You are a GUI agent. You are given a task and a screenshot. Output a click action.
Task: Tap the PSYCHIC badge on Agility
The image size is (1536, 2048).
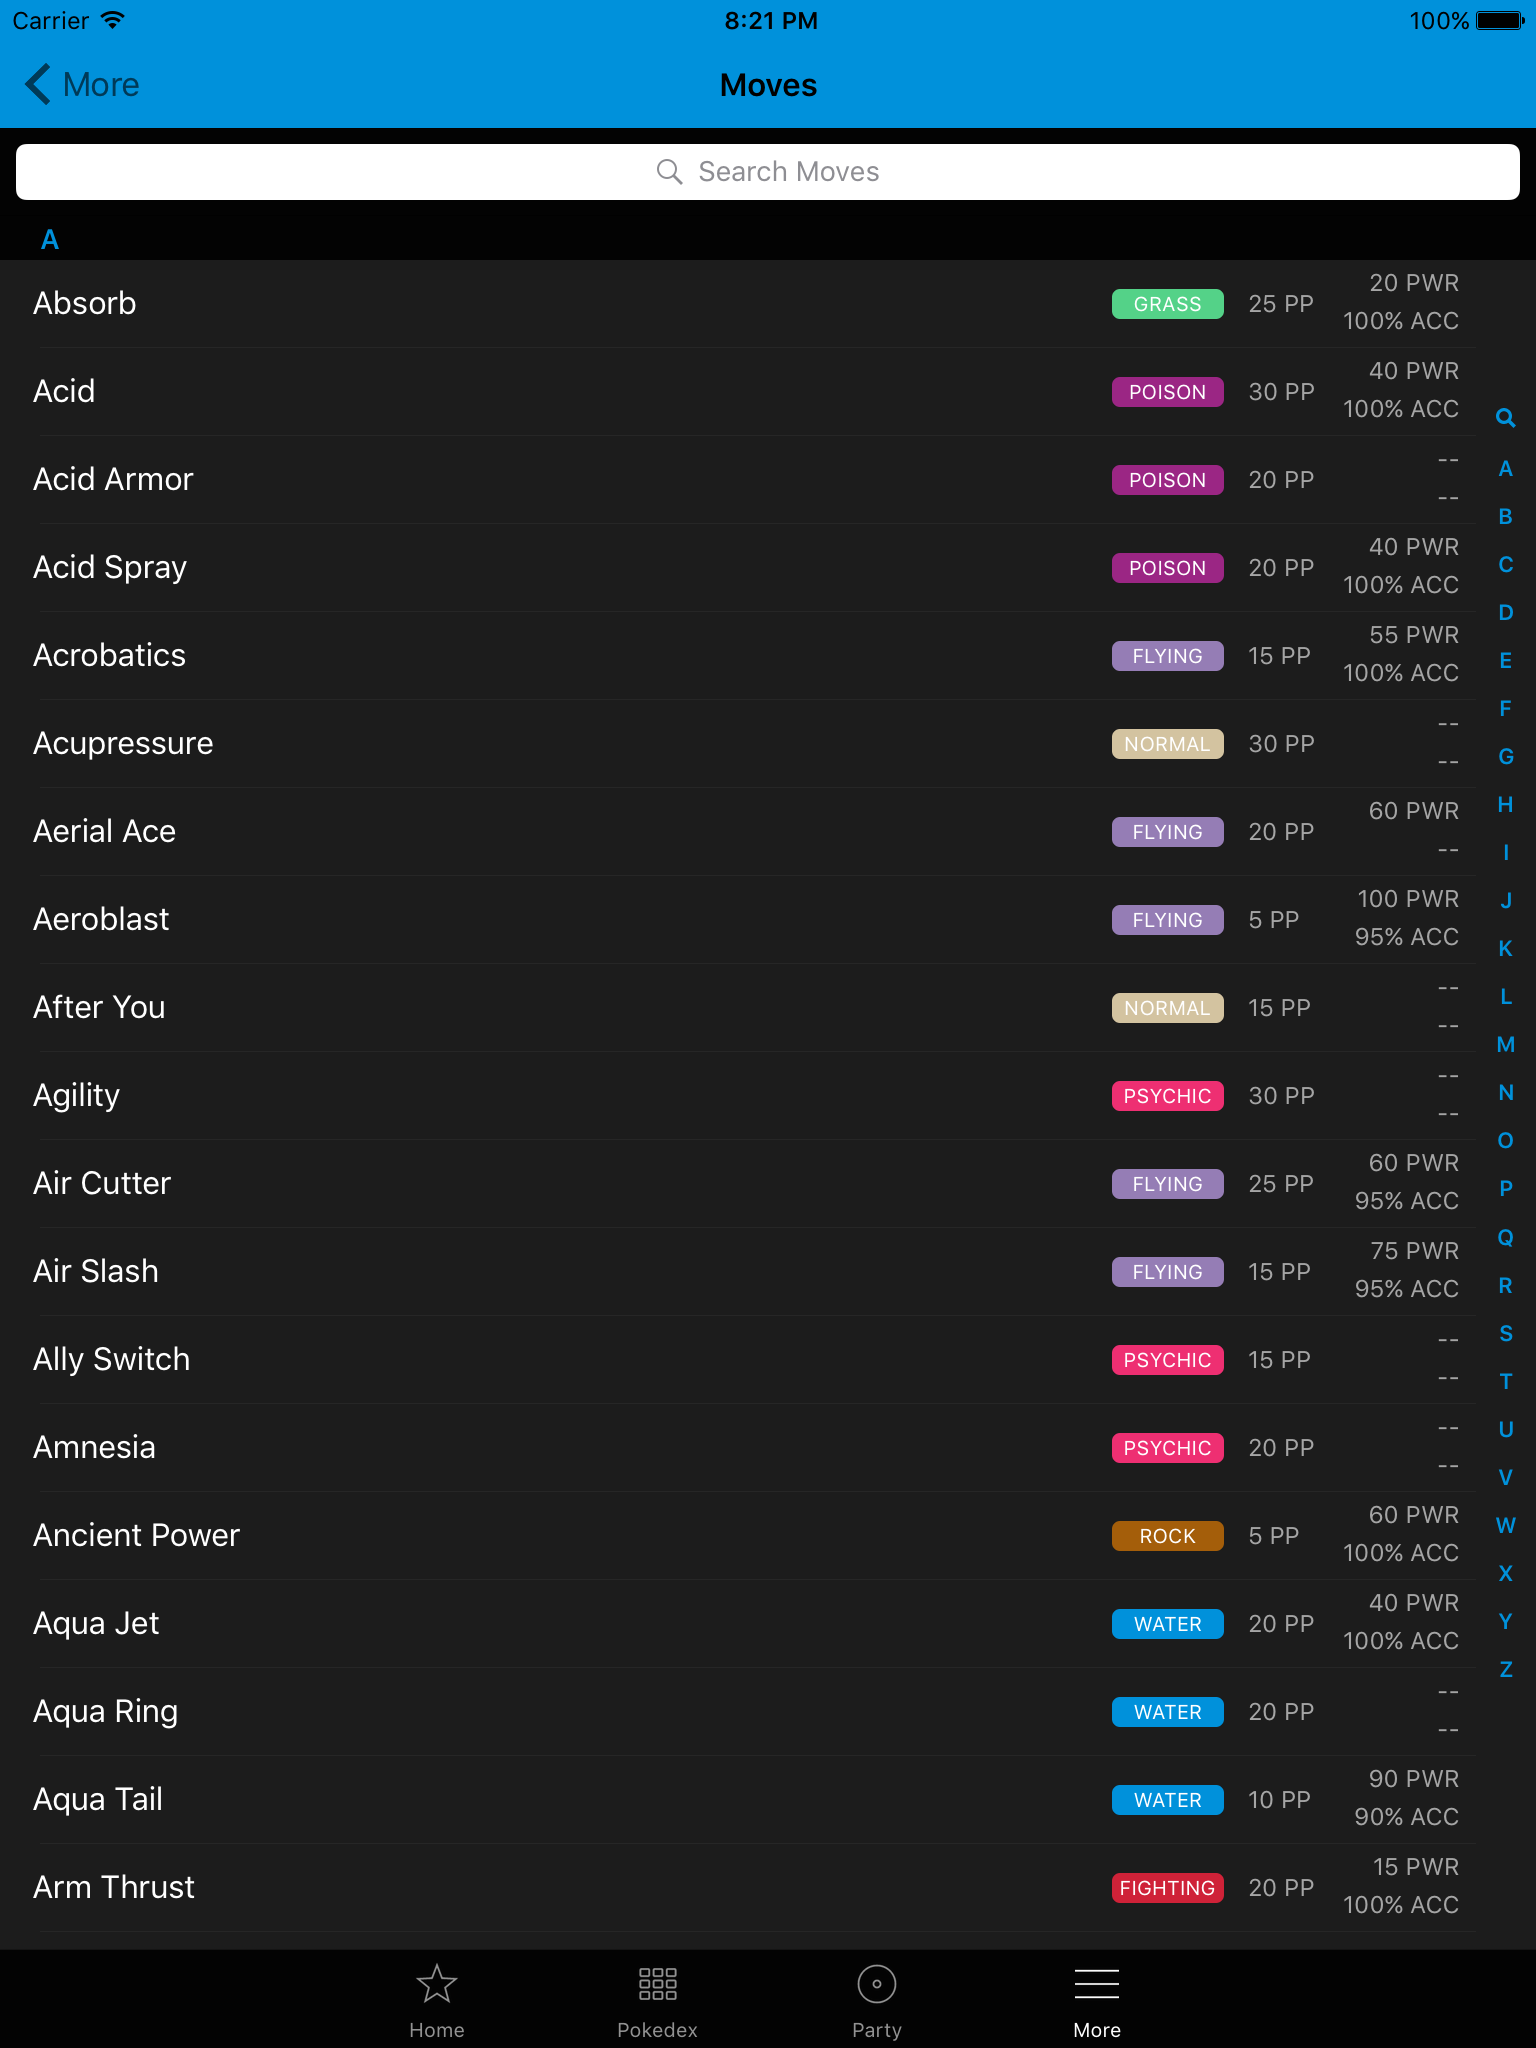point(1167,1096)
